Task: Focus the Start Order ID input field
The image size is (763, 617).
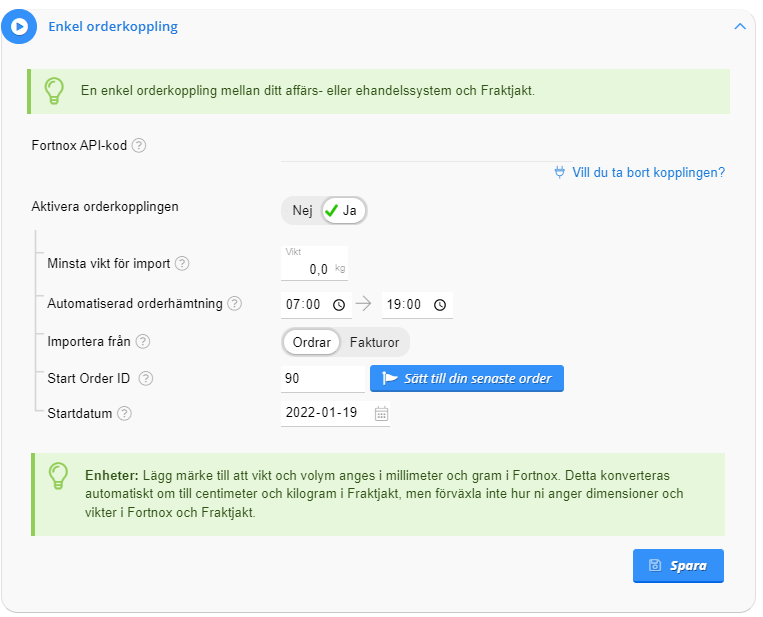Action: coord(323,379)
